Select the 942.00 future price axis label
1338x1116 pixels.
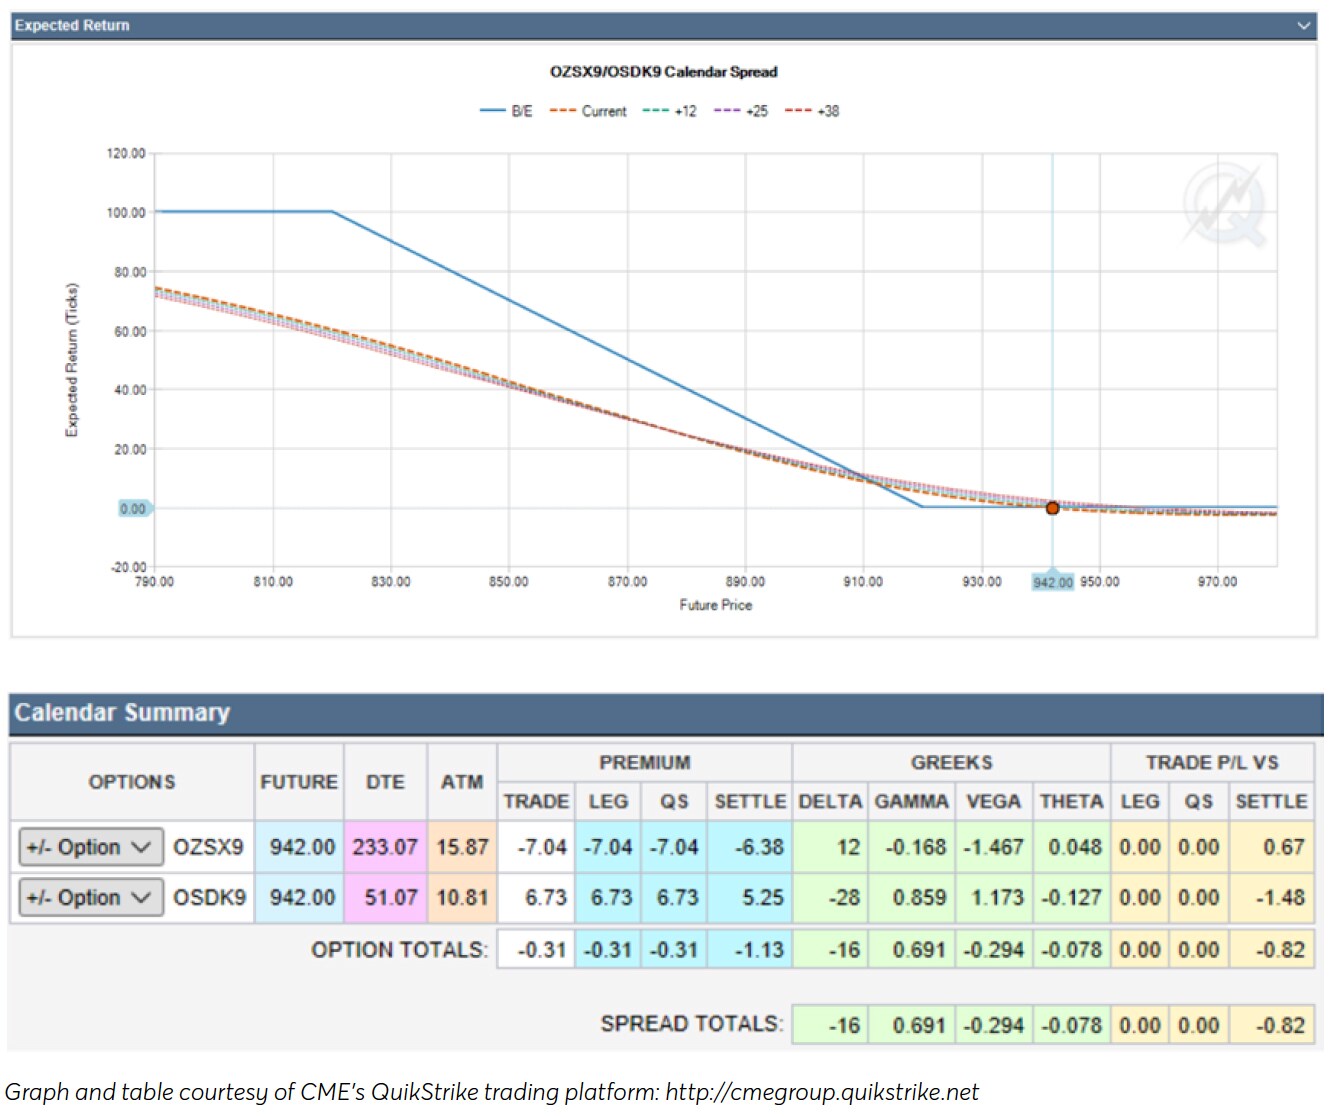pos(1052,582)
